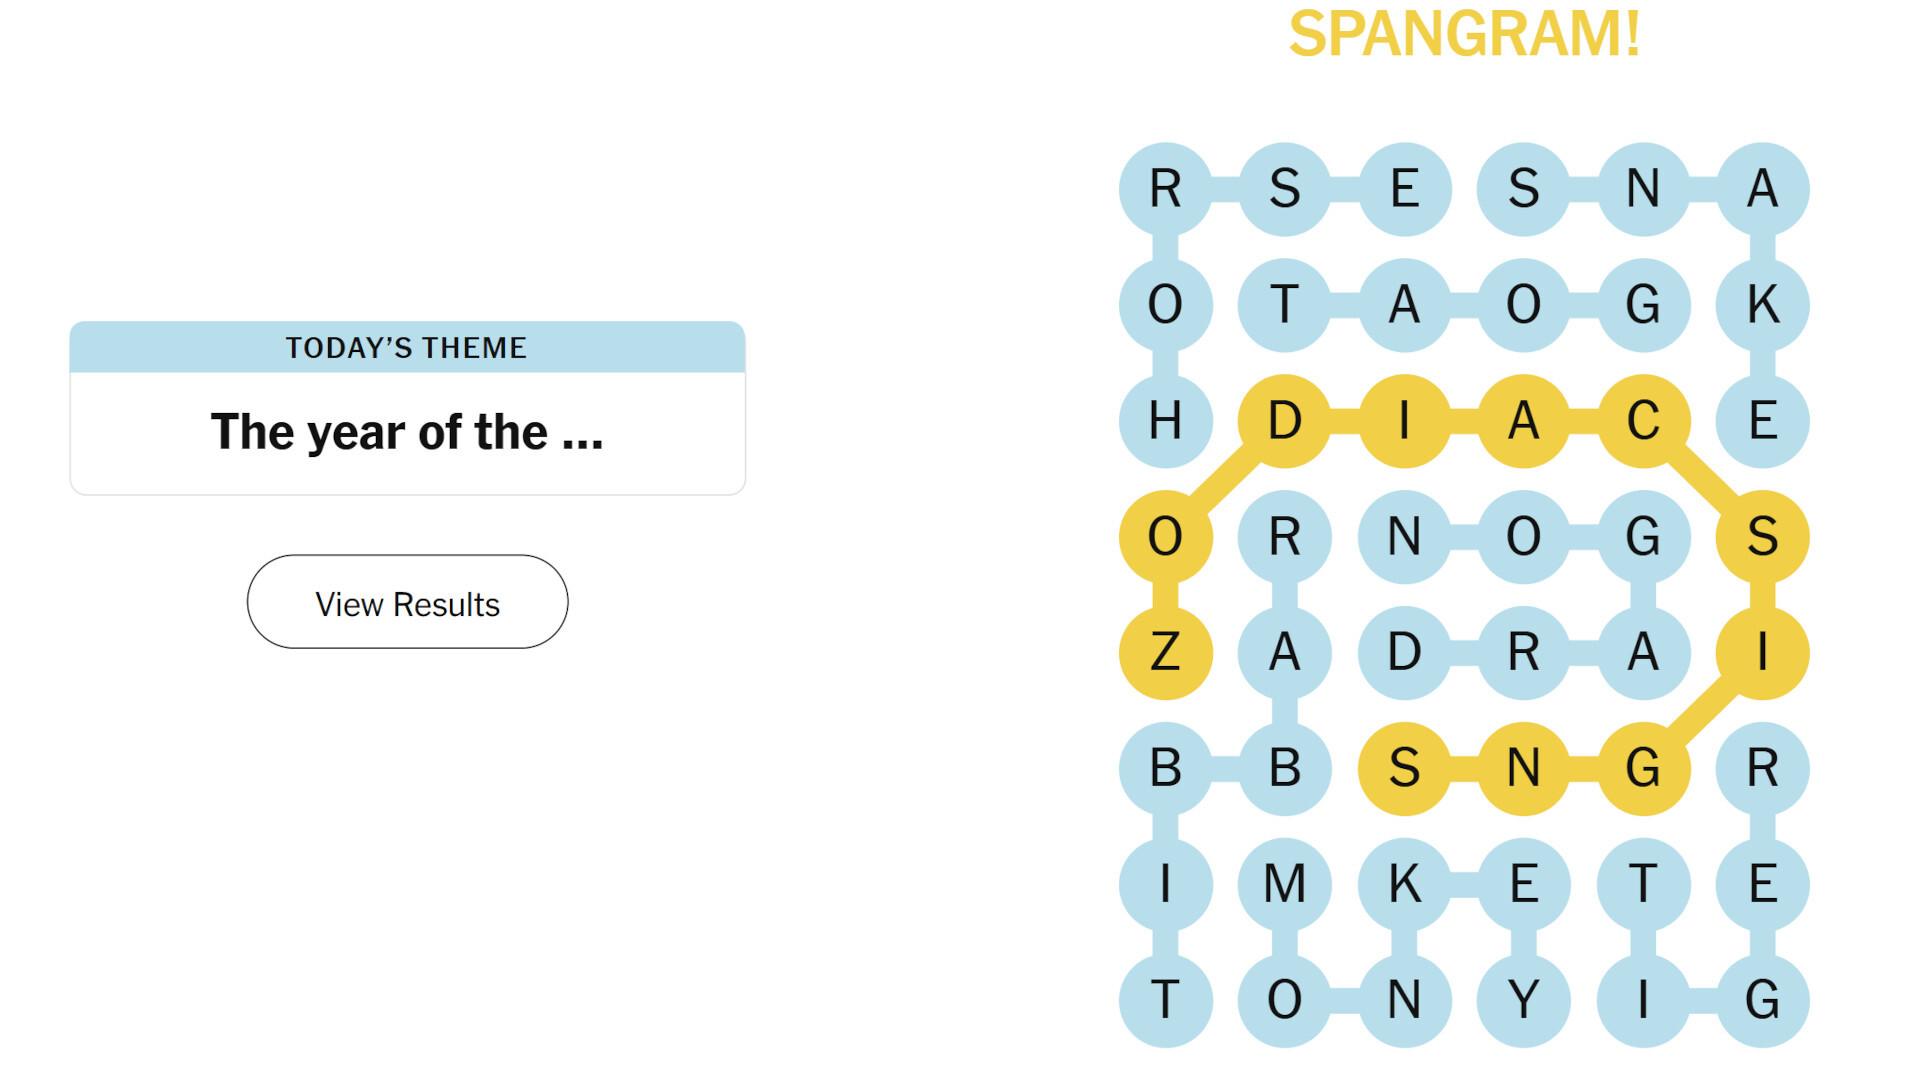Select the yellow letter Z tile

(1165, 652)
